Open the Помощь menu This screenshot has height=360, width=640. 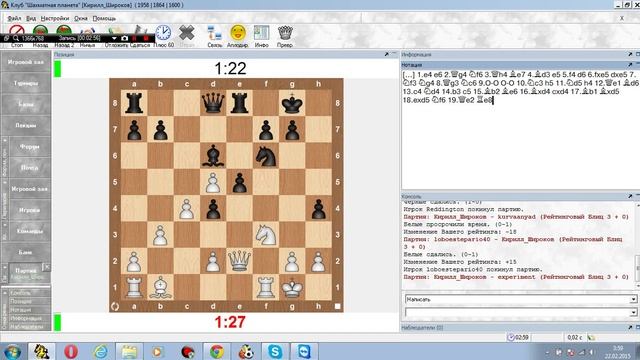click(104, 18)
